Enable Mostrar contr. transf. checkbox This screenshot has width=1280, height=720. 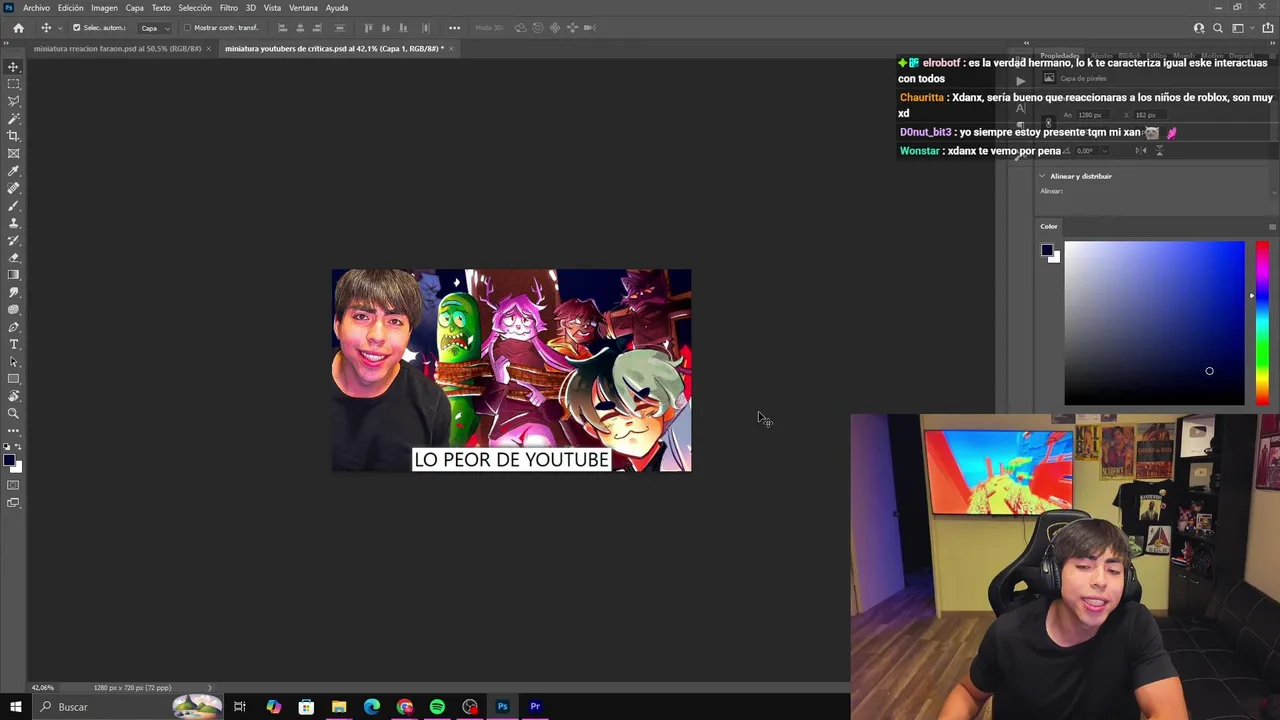click(187, 28)
